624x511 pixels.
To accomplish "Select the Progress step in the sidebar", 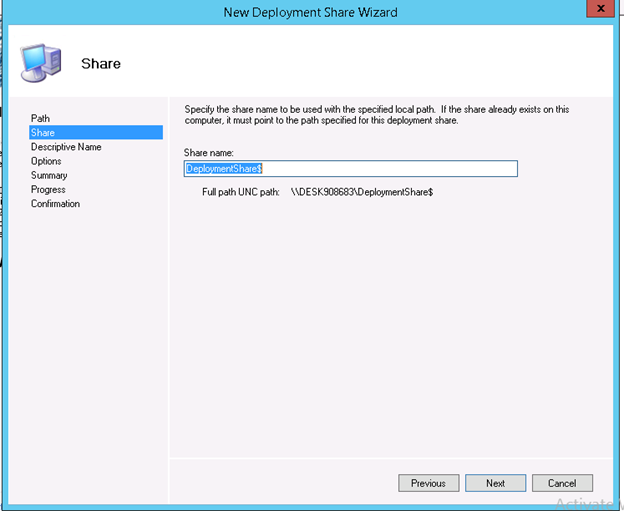I will coord(48,189).
